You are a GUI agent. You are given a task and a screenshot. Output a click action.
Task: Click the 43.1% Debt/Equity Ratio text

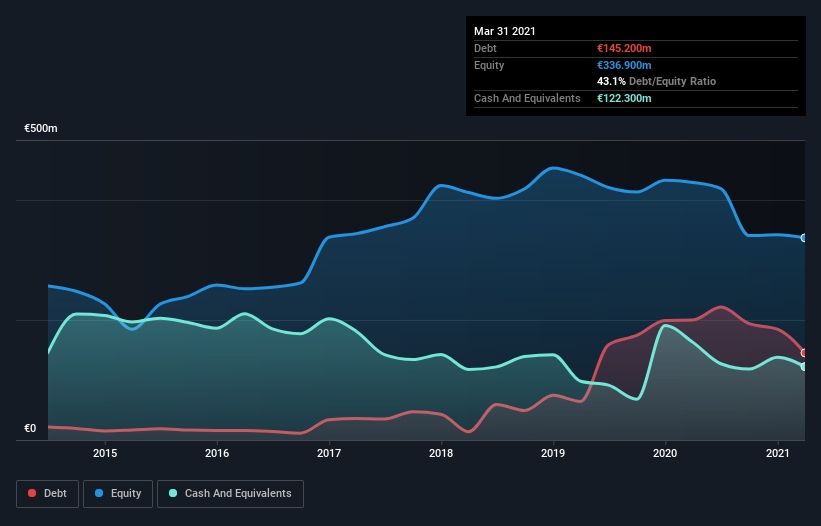click(657, 81)
